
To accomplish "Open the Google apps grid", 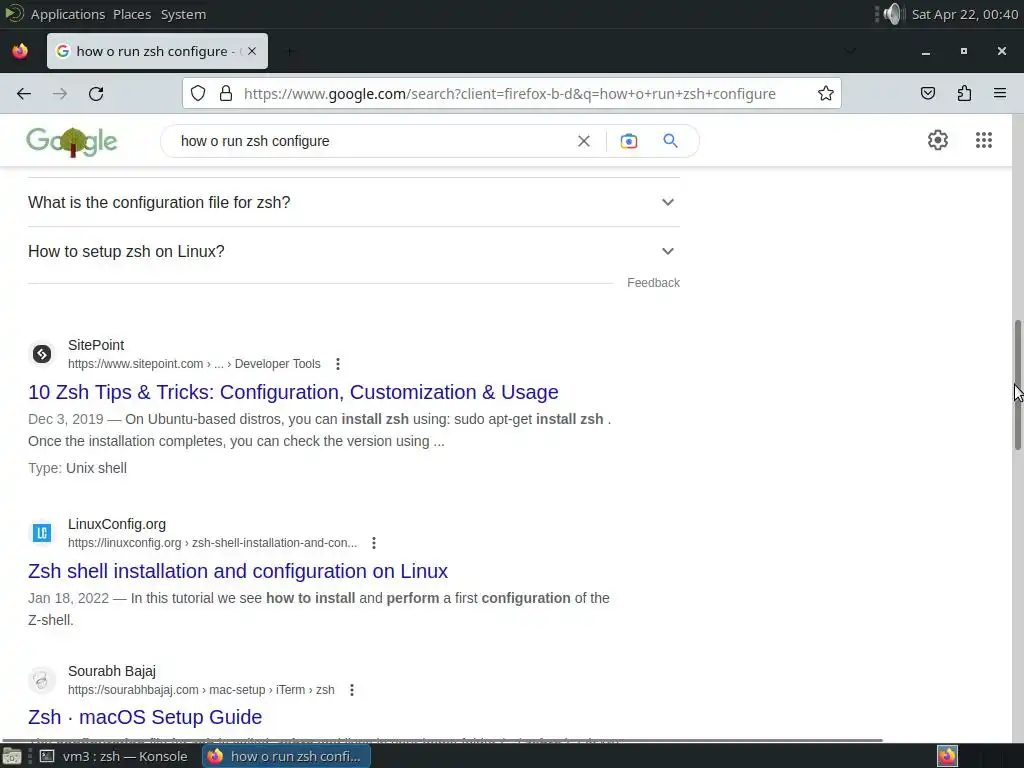I will tap(984, 140).
